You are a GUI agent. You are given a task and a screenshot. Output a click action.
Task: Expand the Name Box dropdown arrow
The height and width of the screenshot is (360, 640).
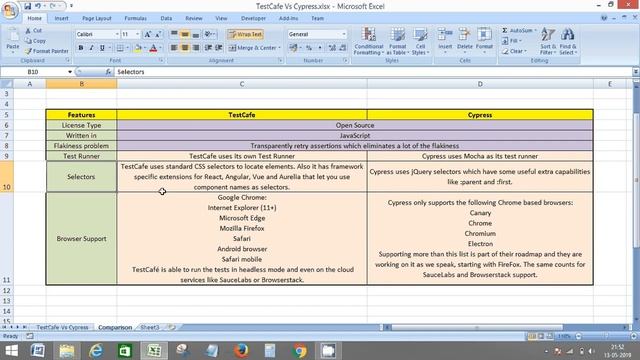coord(70,72)
